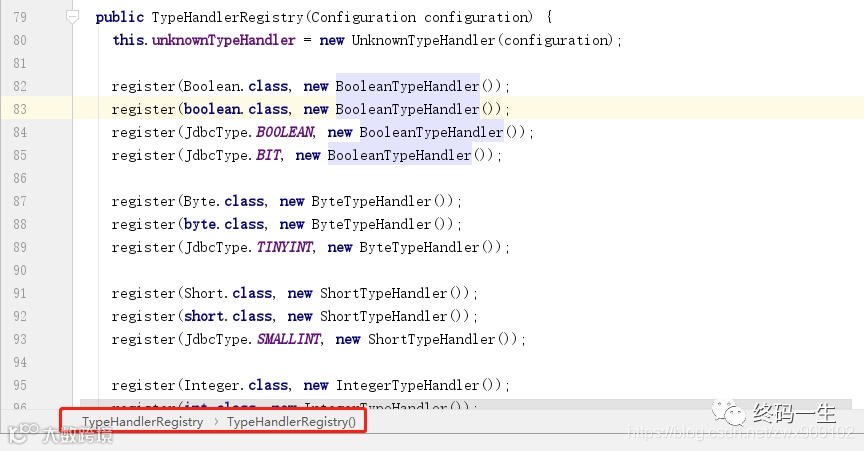Image resolution: width=864 pixels, height=451 pixels.
Task: Select line number 80 in gutter
Action: (20, 40)
